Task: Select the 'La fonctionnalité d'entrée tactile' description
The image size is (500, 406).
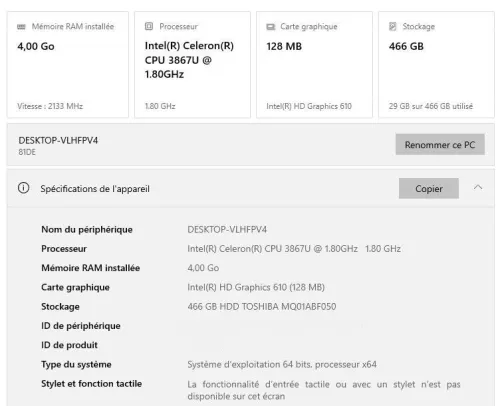Action: [324, 390]
